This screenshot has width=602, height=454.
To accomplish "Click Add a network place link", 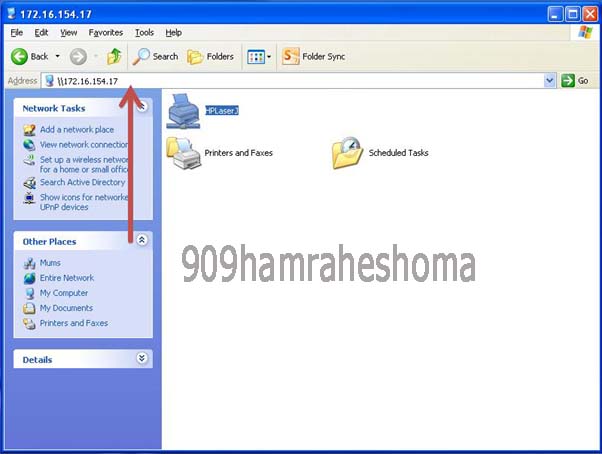I will coord(77,130).
